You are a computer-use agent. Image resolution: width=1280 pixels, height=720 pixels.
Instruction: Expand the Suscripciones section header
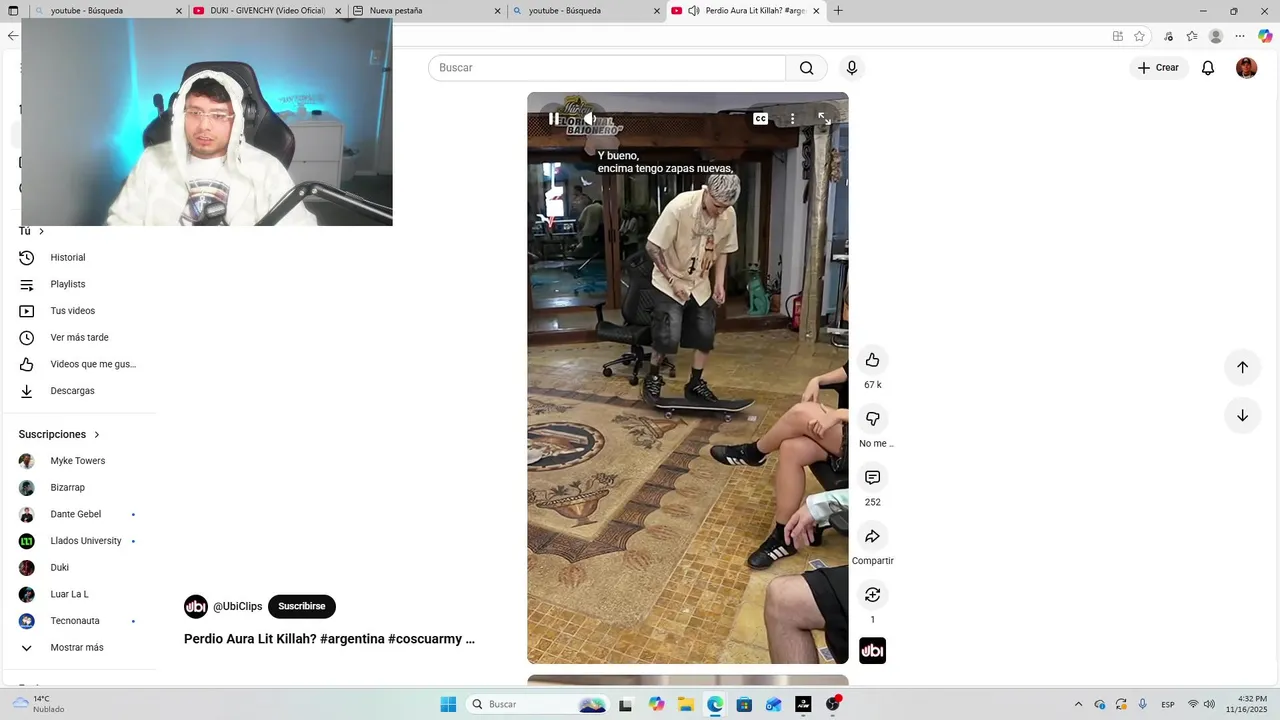coord(60,434)
